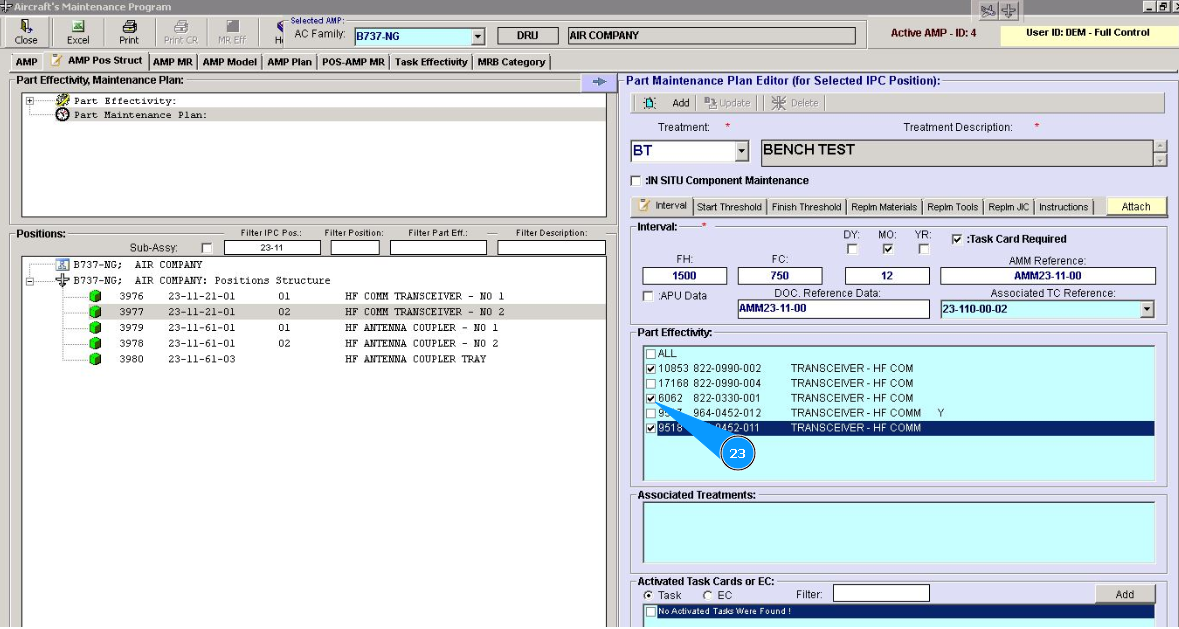Image resolution: width=1179 pixels, height=629 pixels.
Task: Click Add button beside the task Filter
Action: [1124, 594]
